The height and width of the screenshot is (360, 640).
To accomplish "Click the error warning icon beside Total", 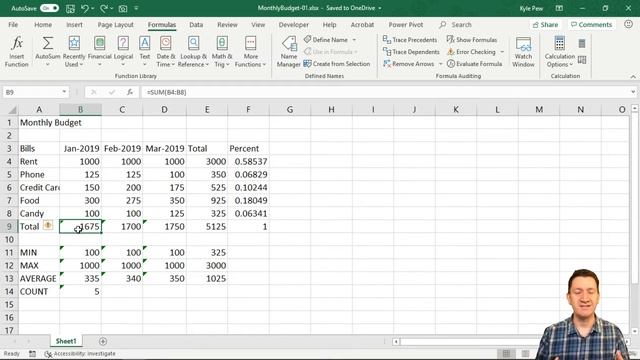I will click(48, 225).
